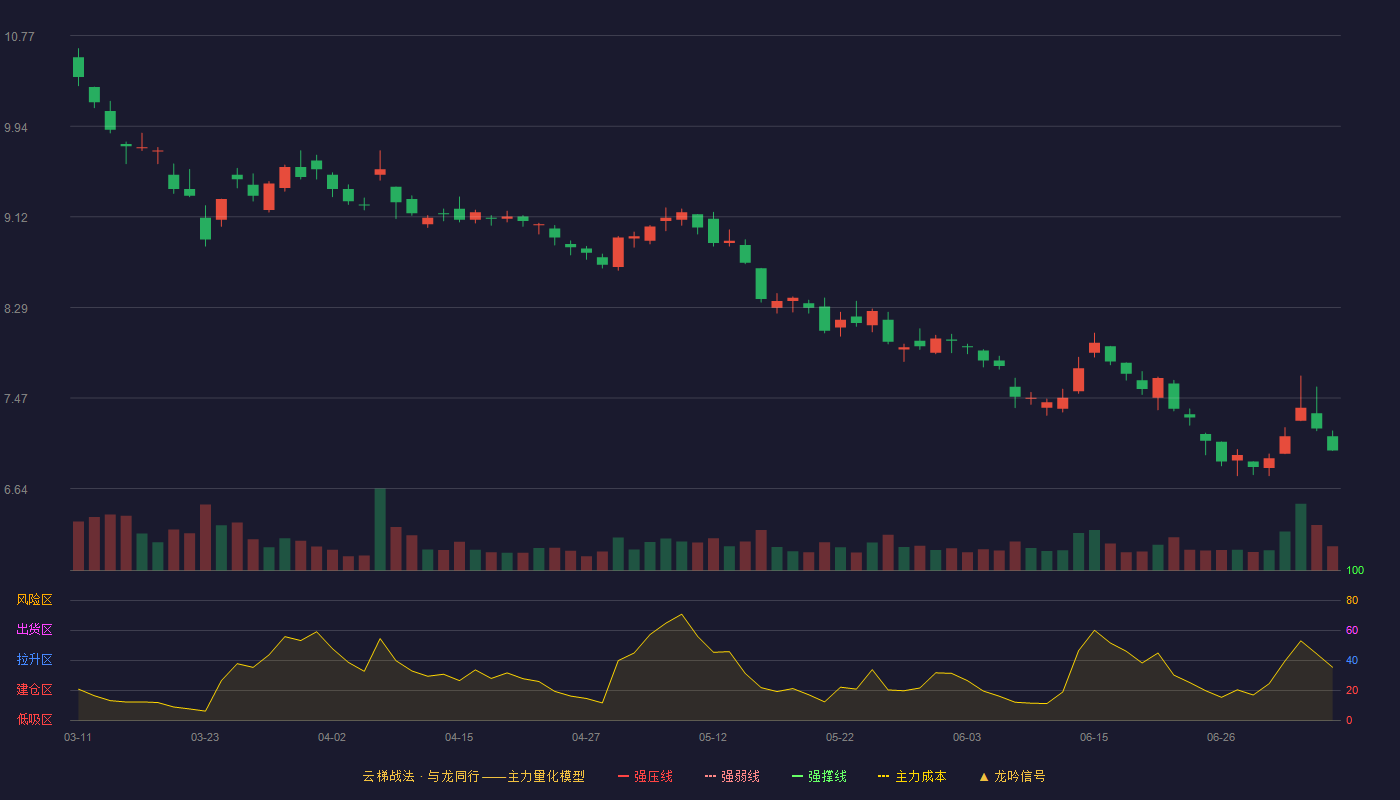Click the 6.64 price axis label
This screenshot has width=1400, height=800.
point(17,490)
